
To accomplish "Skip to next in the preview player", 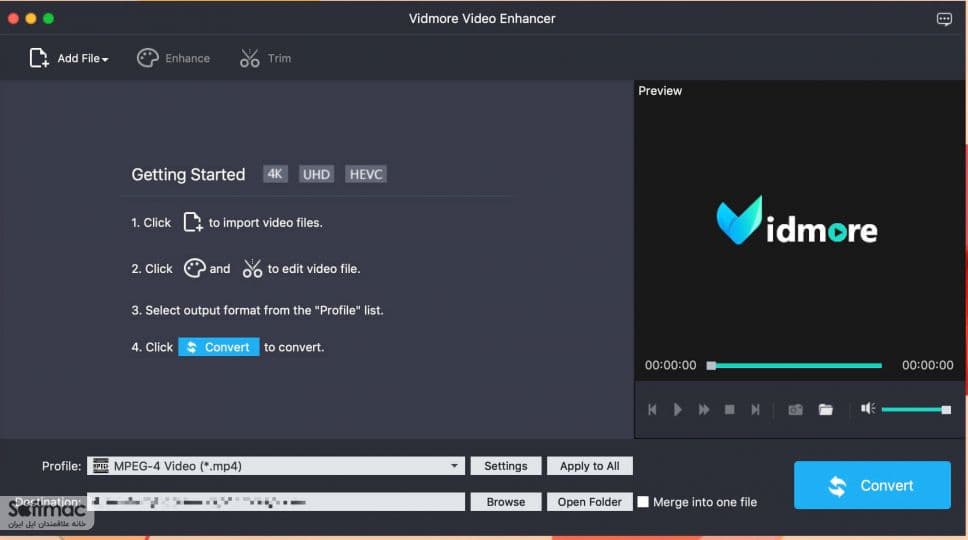I will pos(755,410).
